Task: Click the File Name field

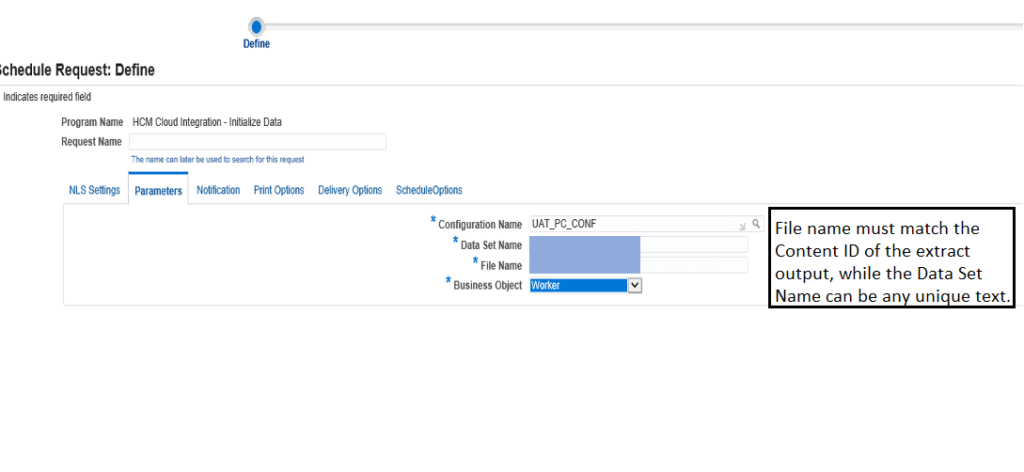Action: pyautogui.click(x=638, y=265)
